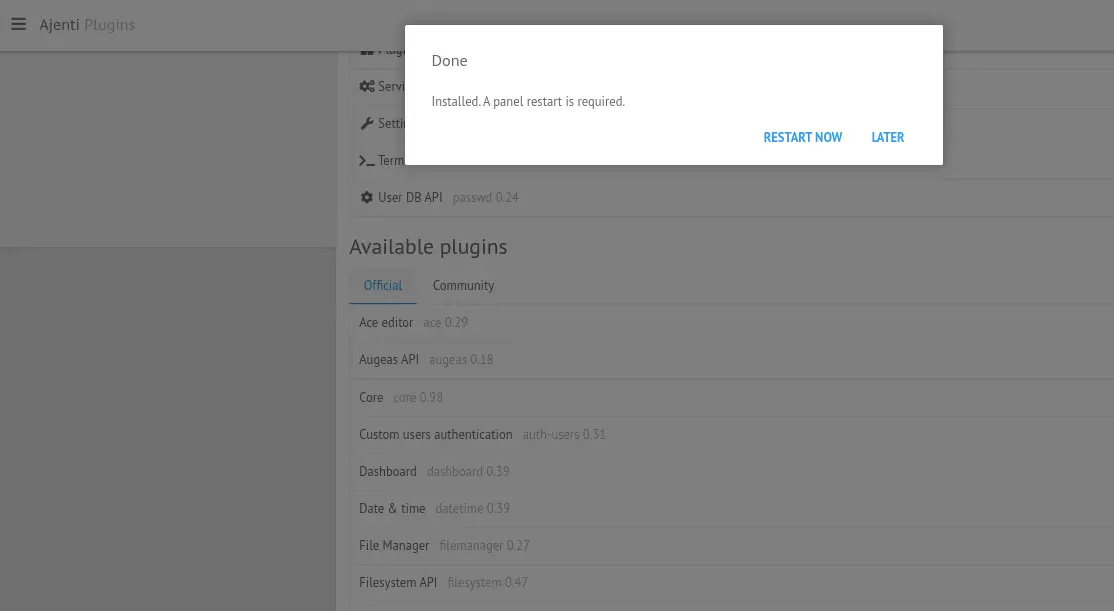Open the Community plugins tab
The height and width of the screenshot is (611, 1114).
(x=463, y=286)
